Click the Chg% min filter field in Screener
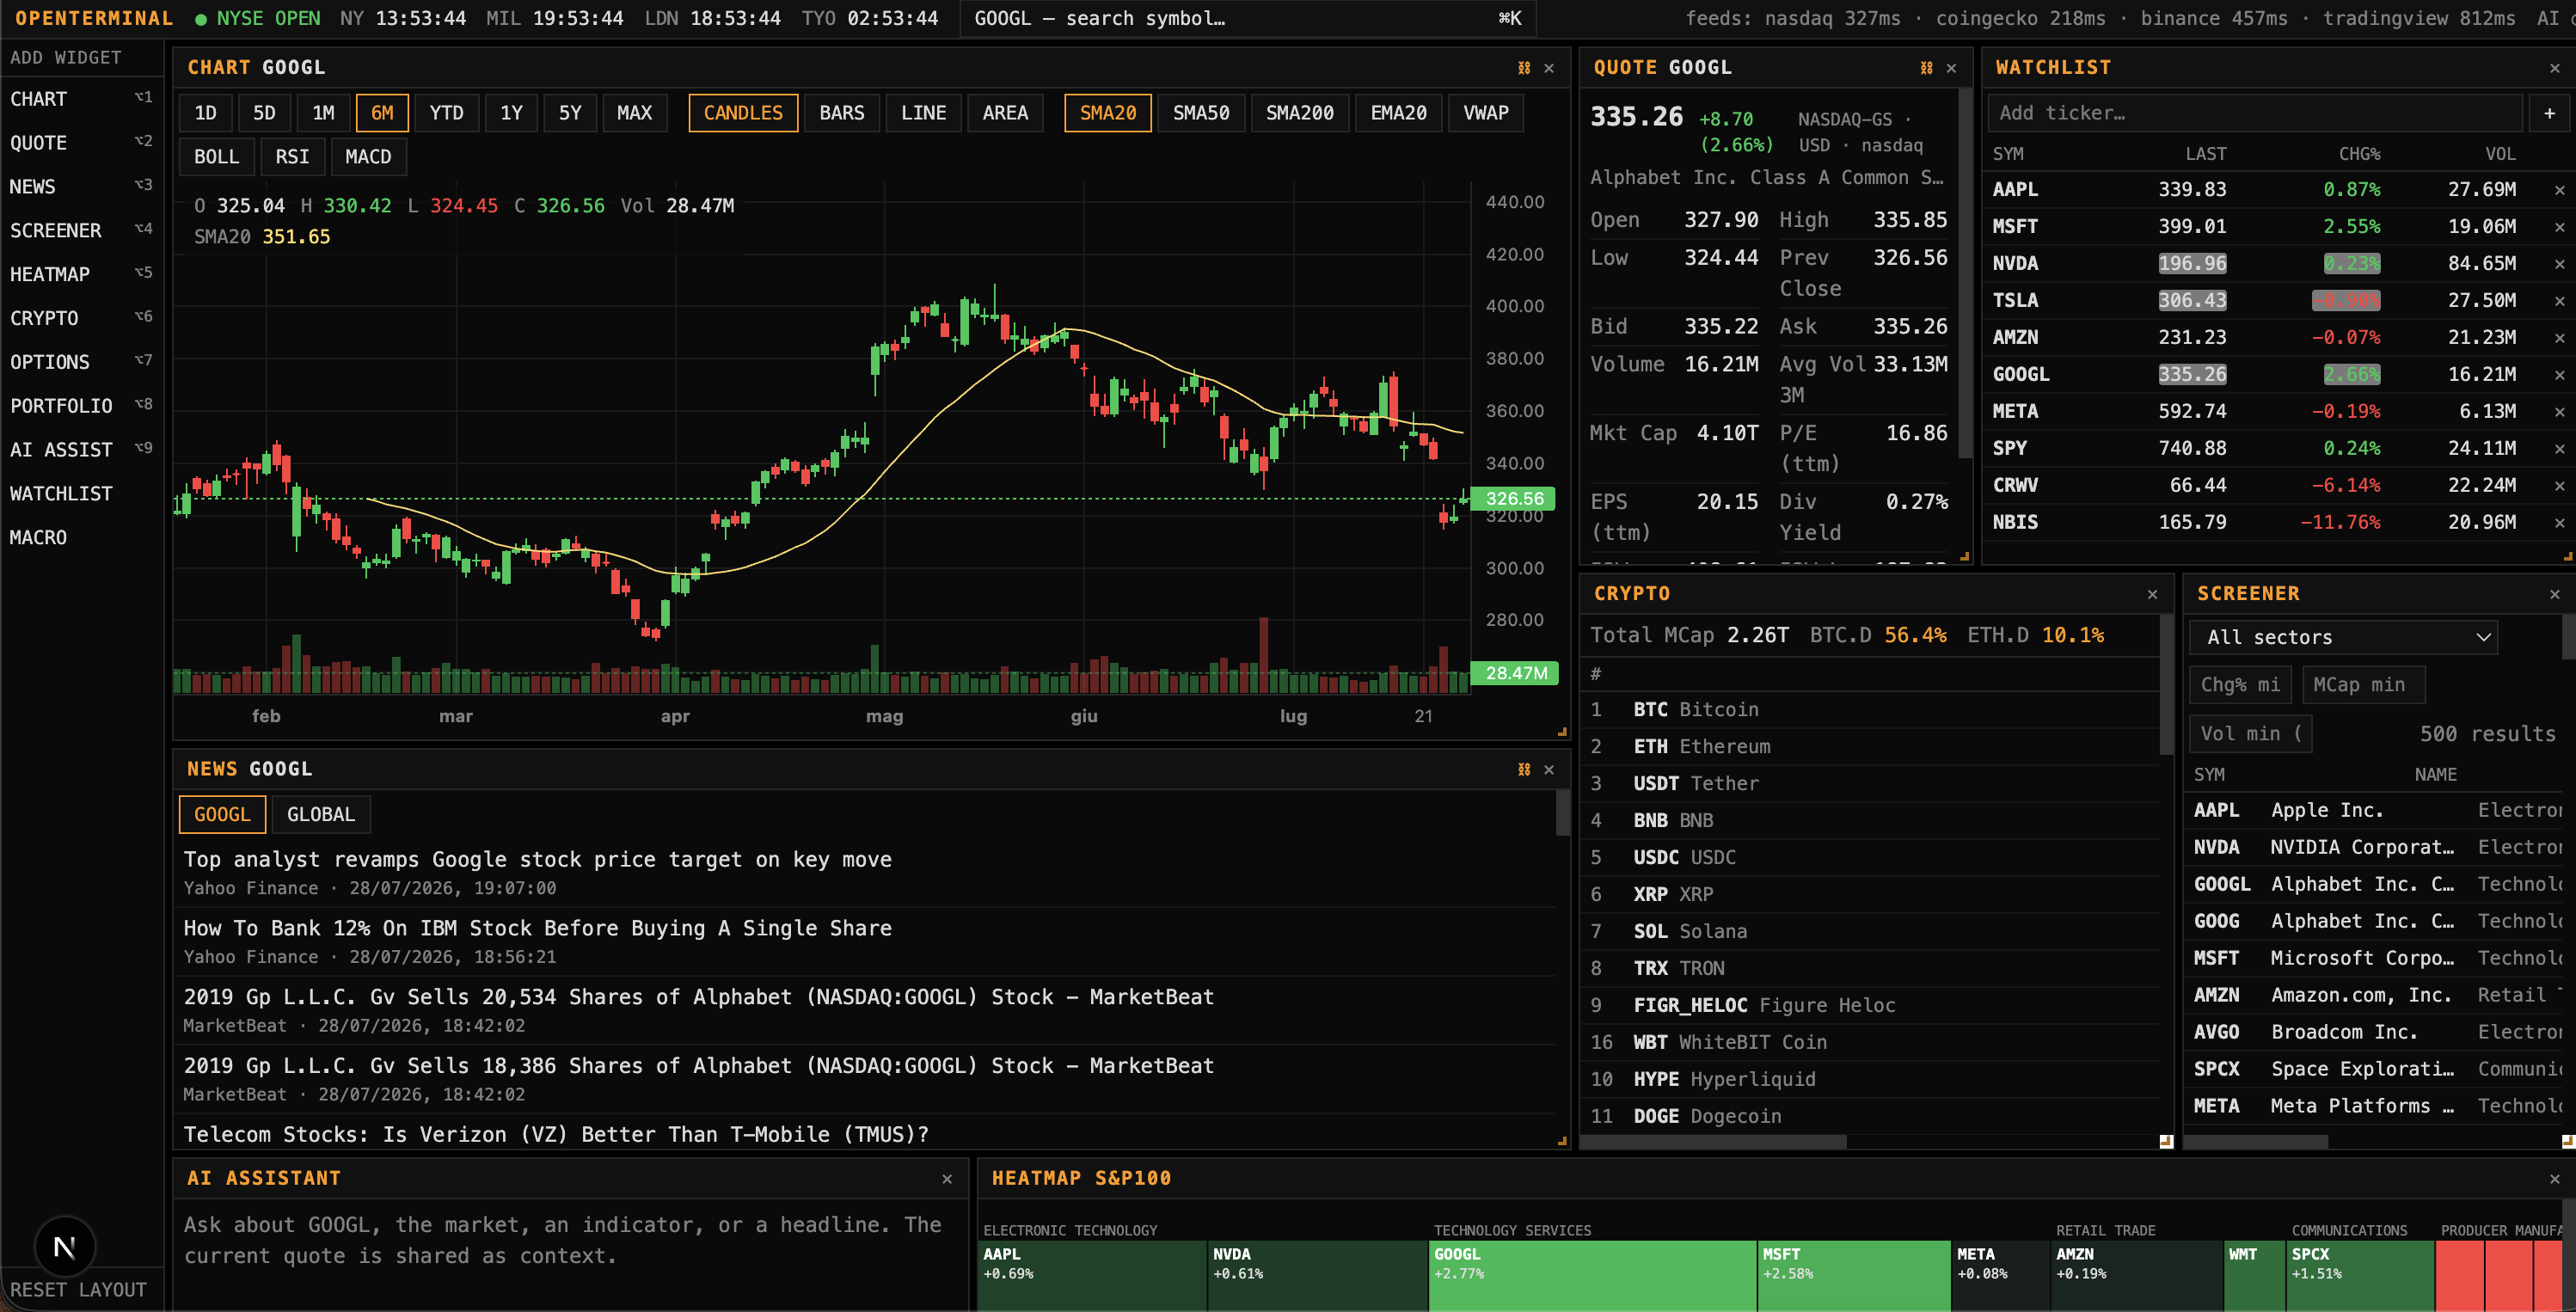 coord(2240,685)
